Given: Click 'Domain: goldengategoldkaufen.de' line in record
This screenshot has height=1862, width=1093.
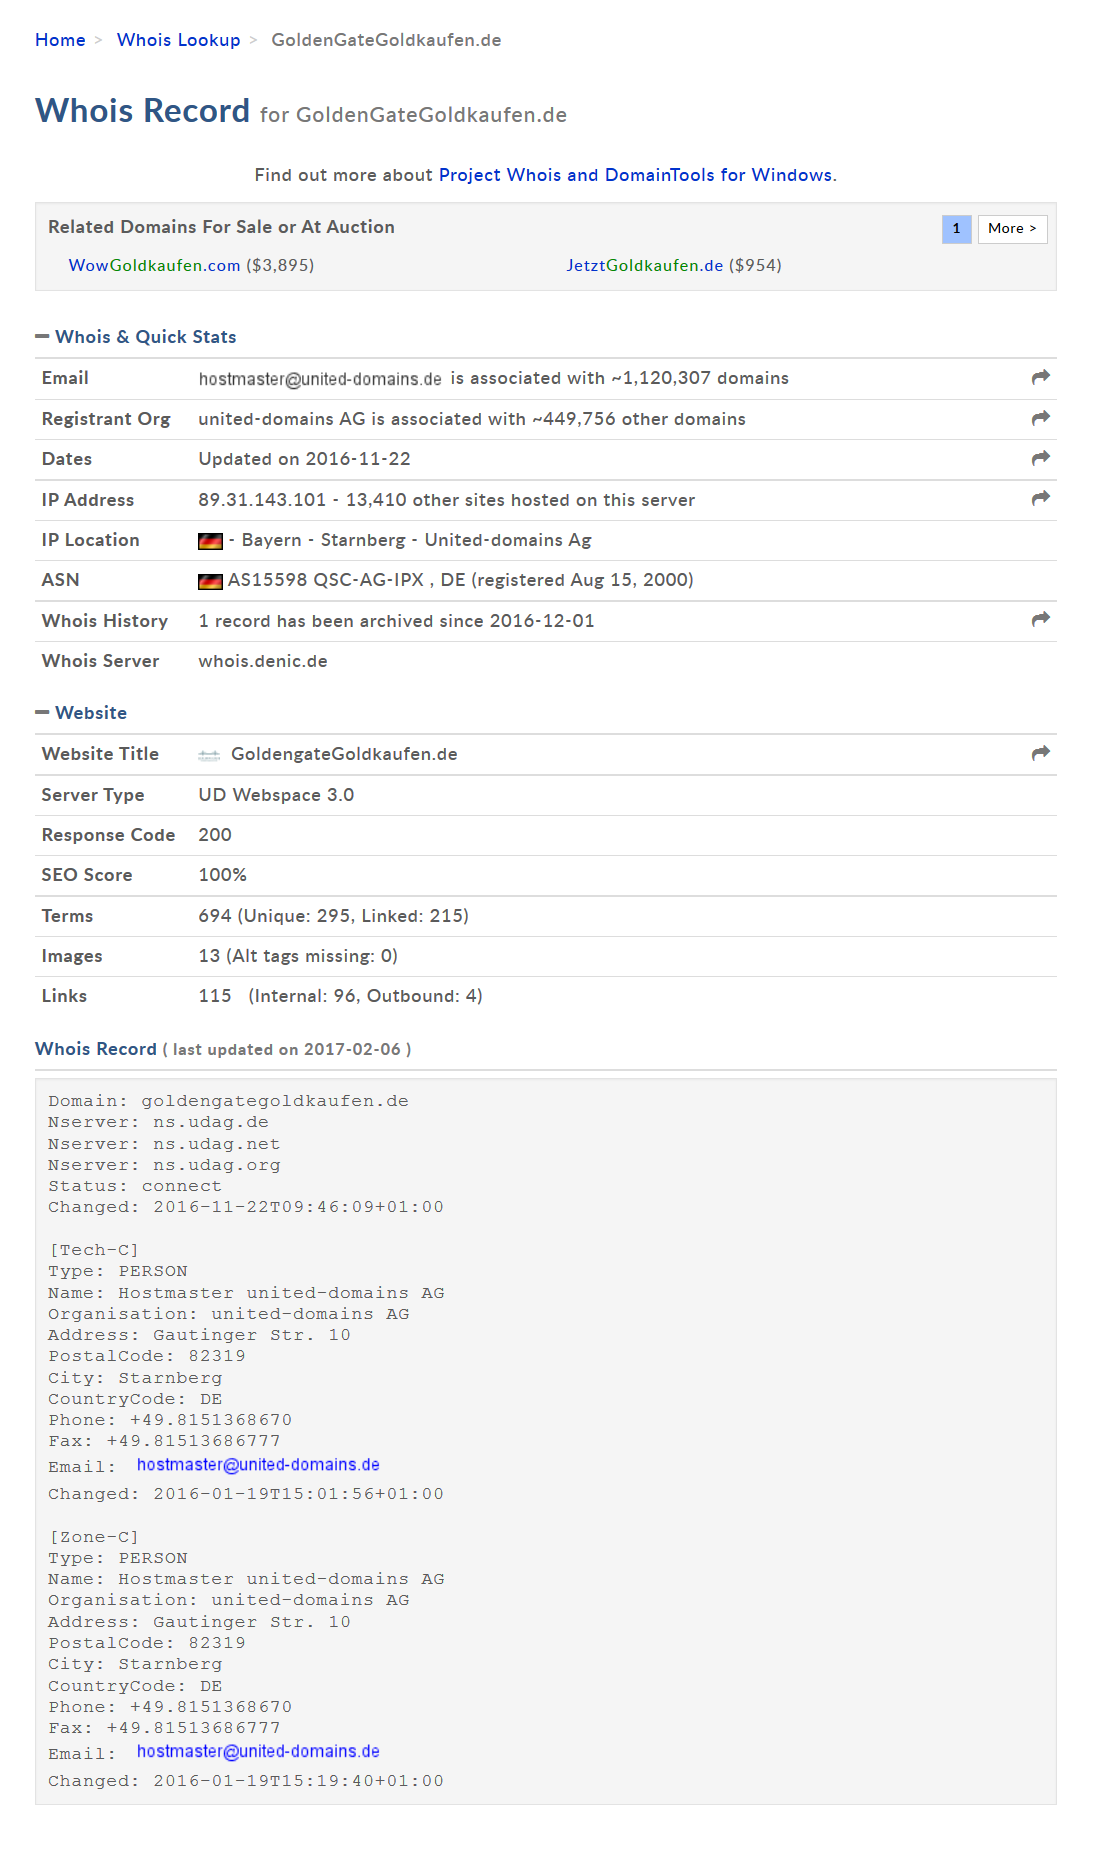Looking at the screenshot, I should pyautogui.click(x=228, y=1101).
